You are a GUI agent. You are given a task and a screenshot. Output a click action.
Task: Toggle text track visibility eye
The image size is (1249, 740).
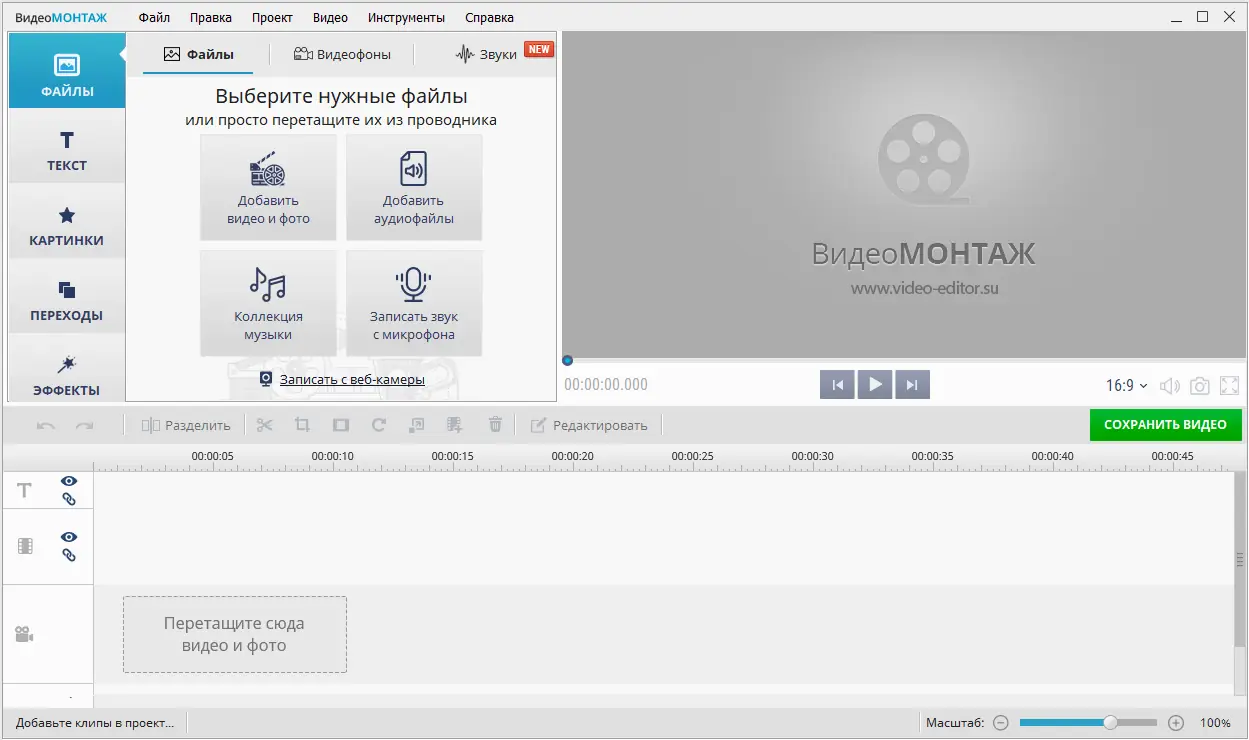[x=69, y=481]
